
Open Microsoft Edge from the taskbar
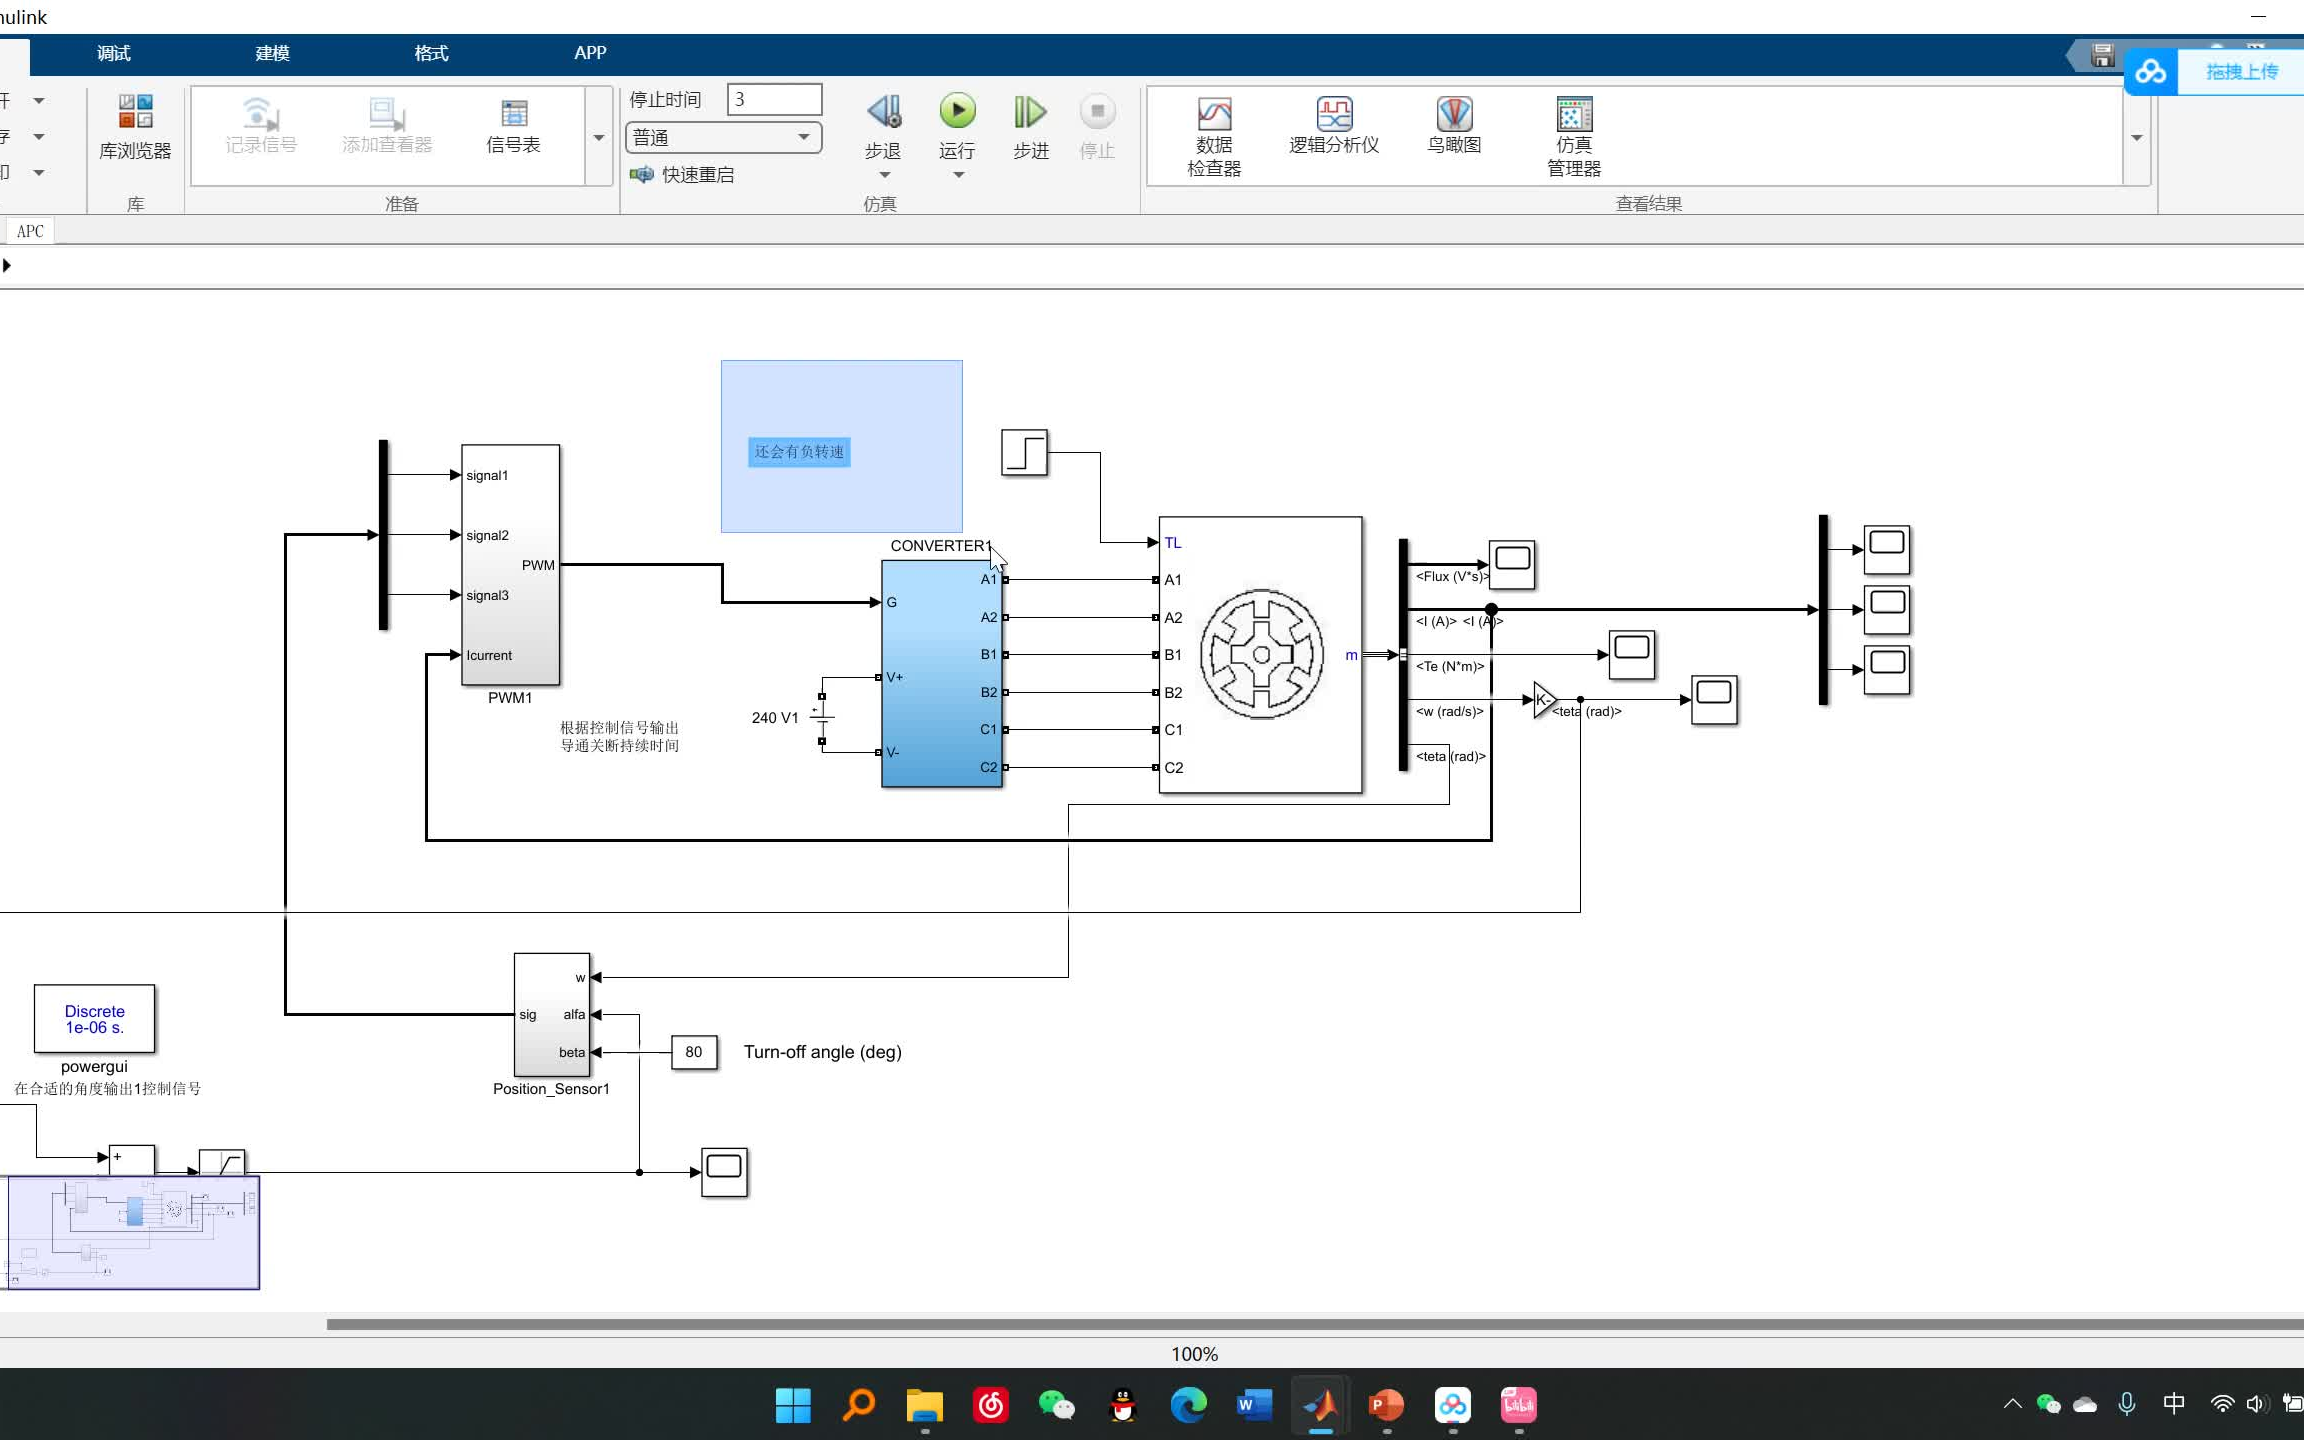click(1189, 1405)
